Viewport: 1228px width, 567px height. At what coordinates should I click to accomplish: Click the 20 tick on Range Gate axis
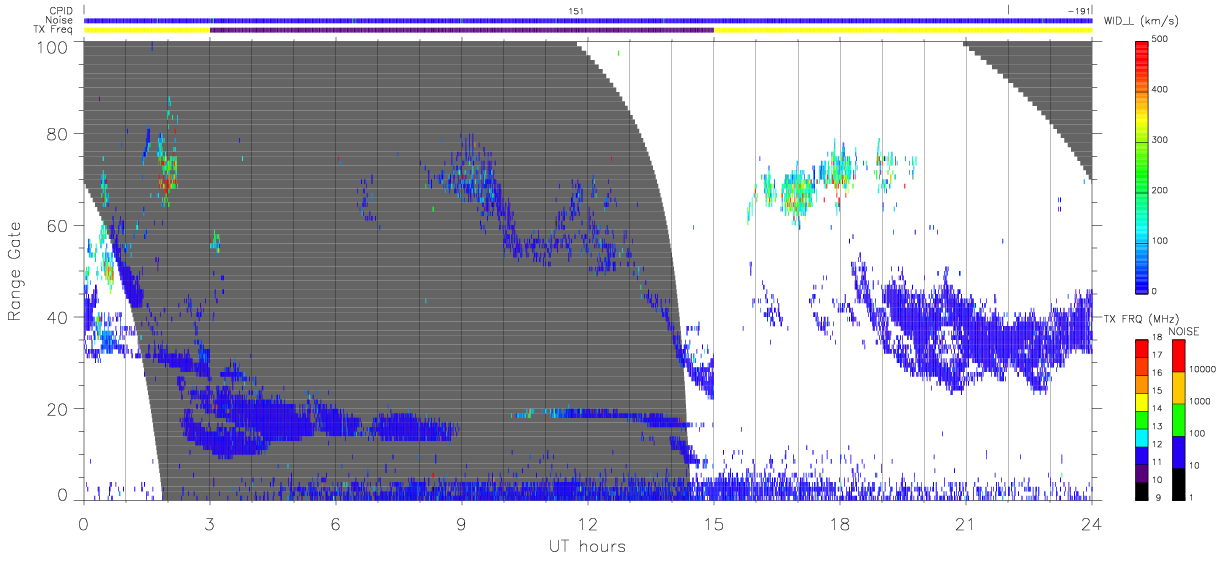pyautogui.click(x=55, y=409)
